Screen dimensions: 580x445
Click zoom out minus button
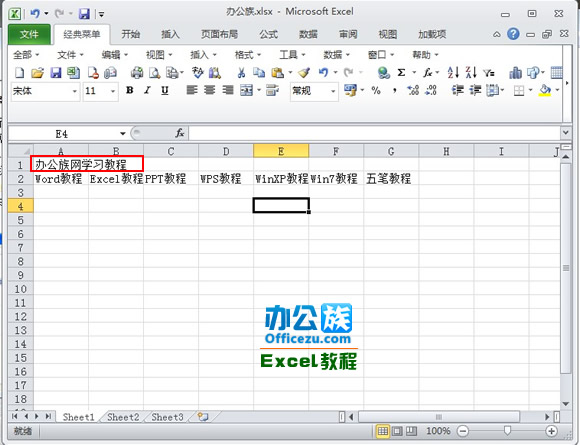pos(463,431)
